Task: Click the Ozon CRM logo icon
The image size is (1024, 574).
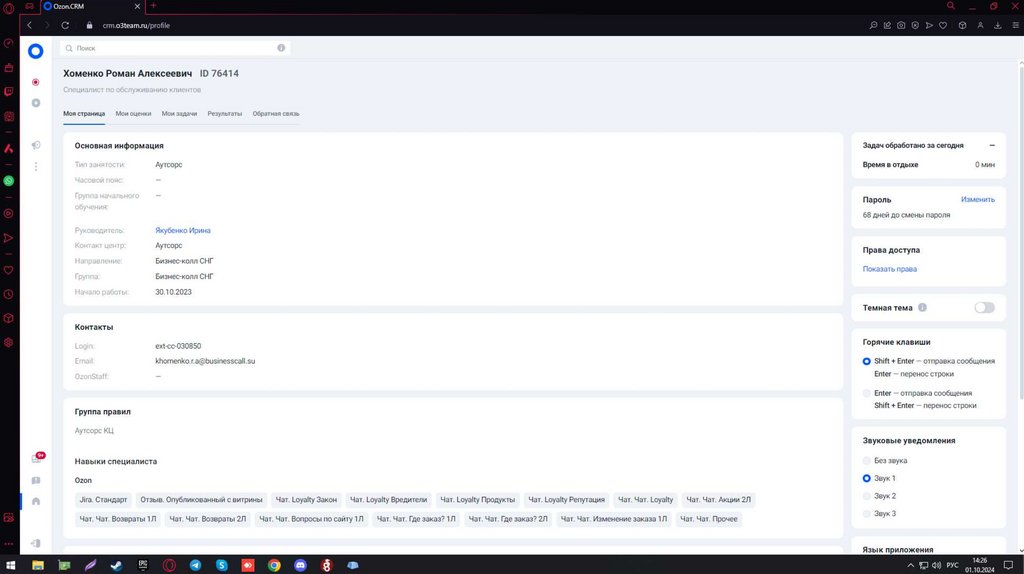Action: (35, 51)
